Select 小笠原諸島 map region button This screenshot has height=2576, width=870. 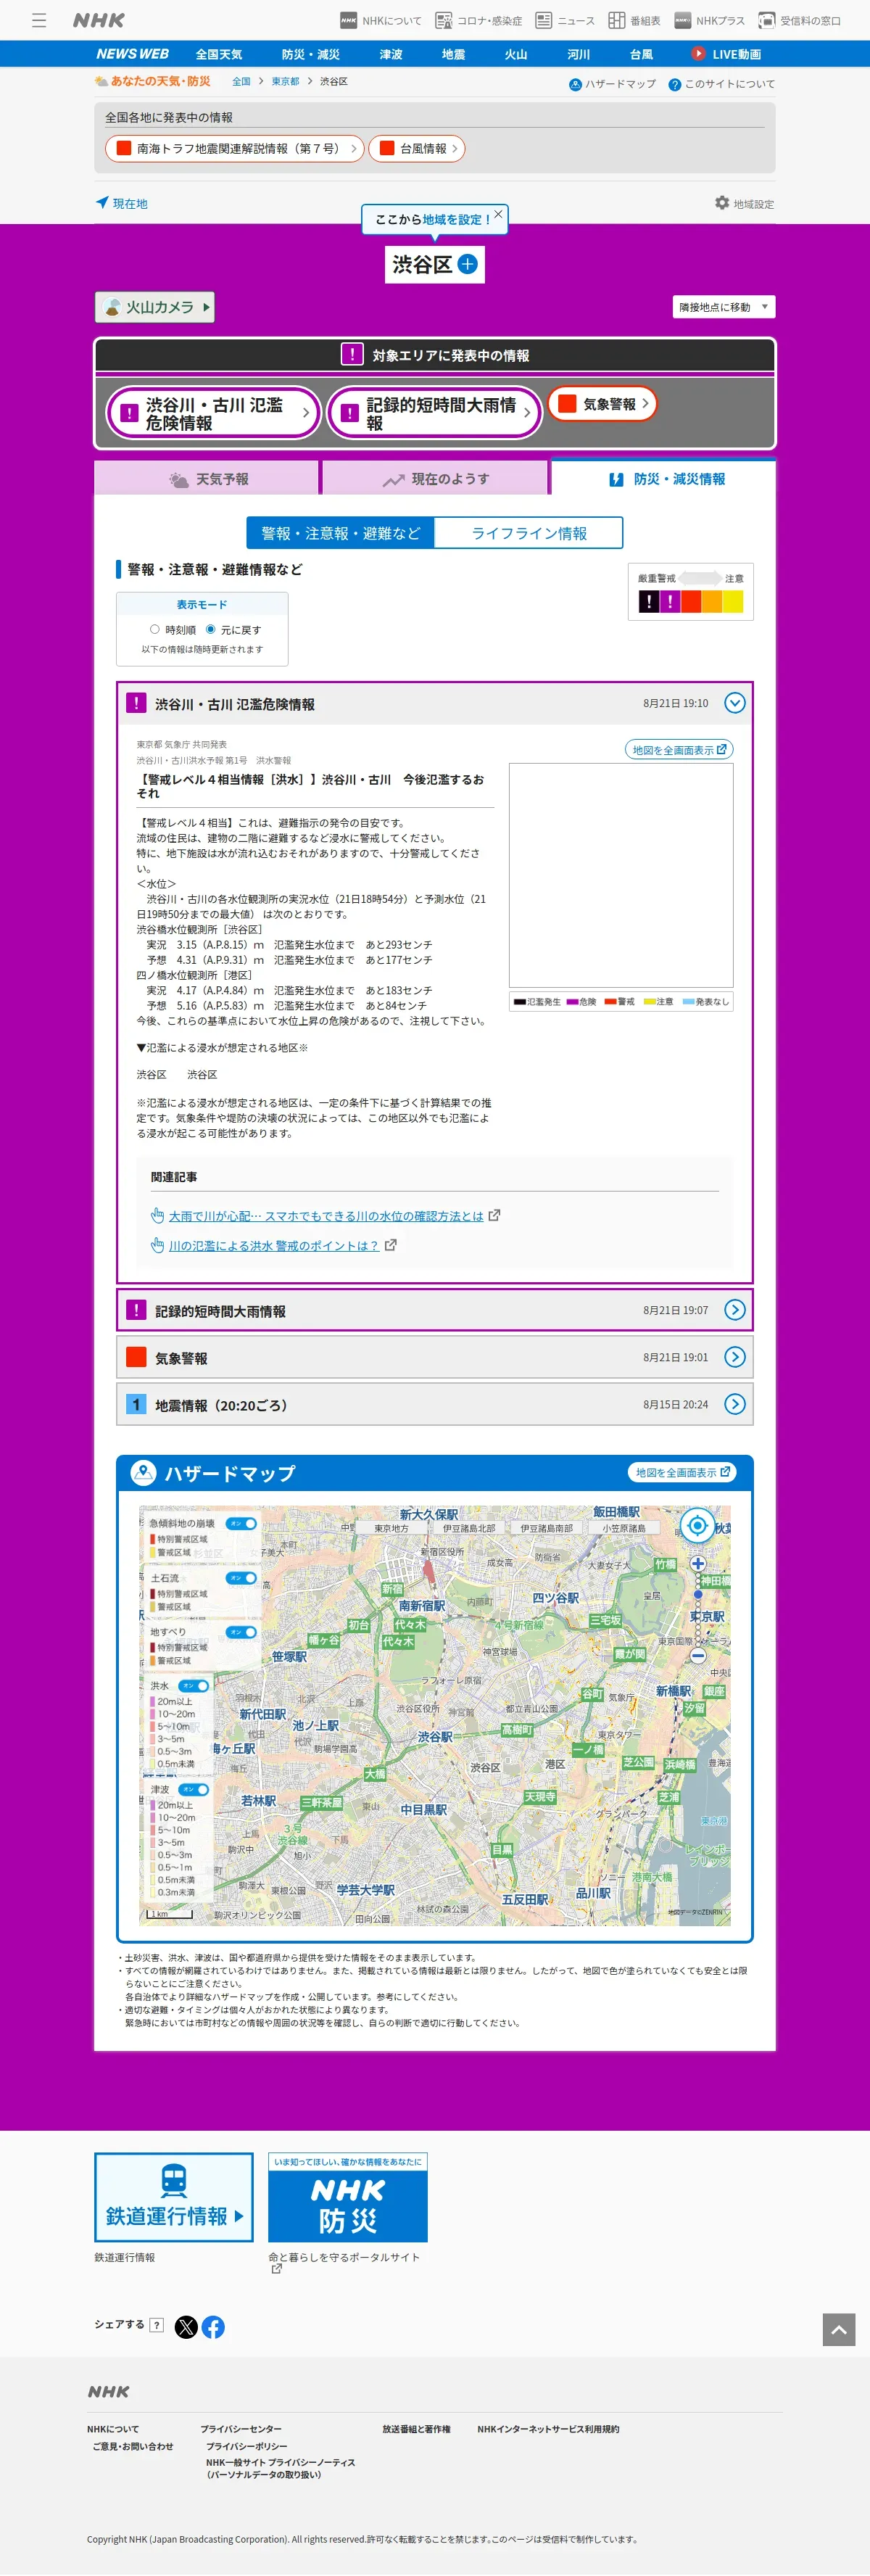point(623,1528)
